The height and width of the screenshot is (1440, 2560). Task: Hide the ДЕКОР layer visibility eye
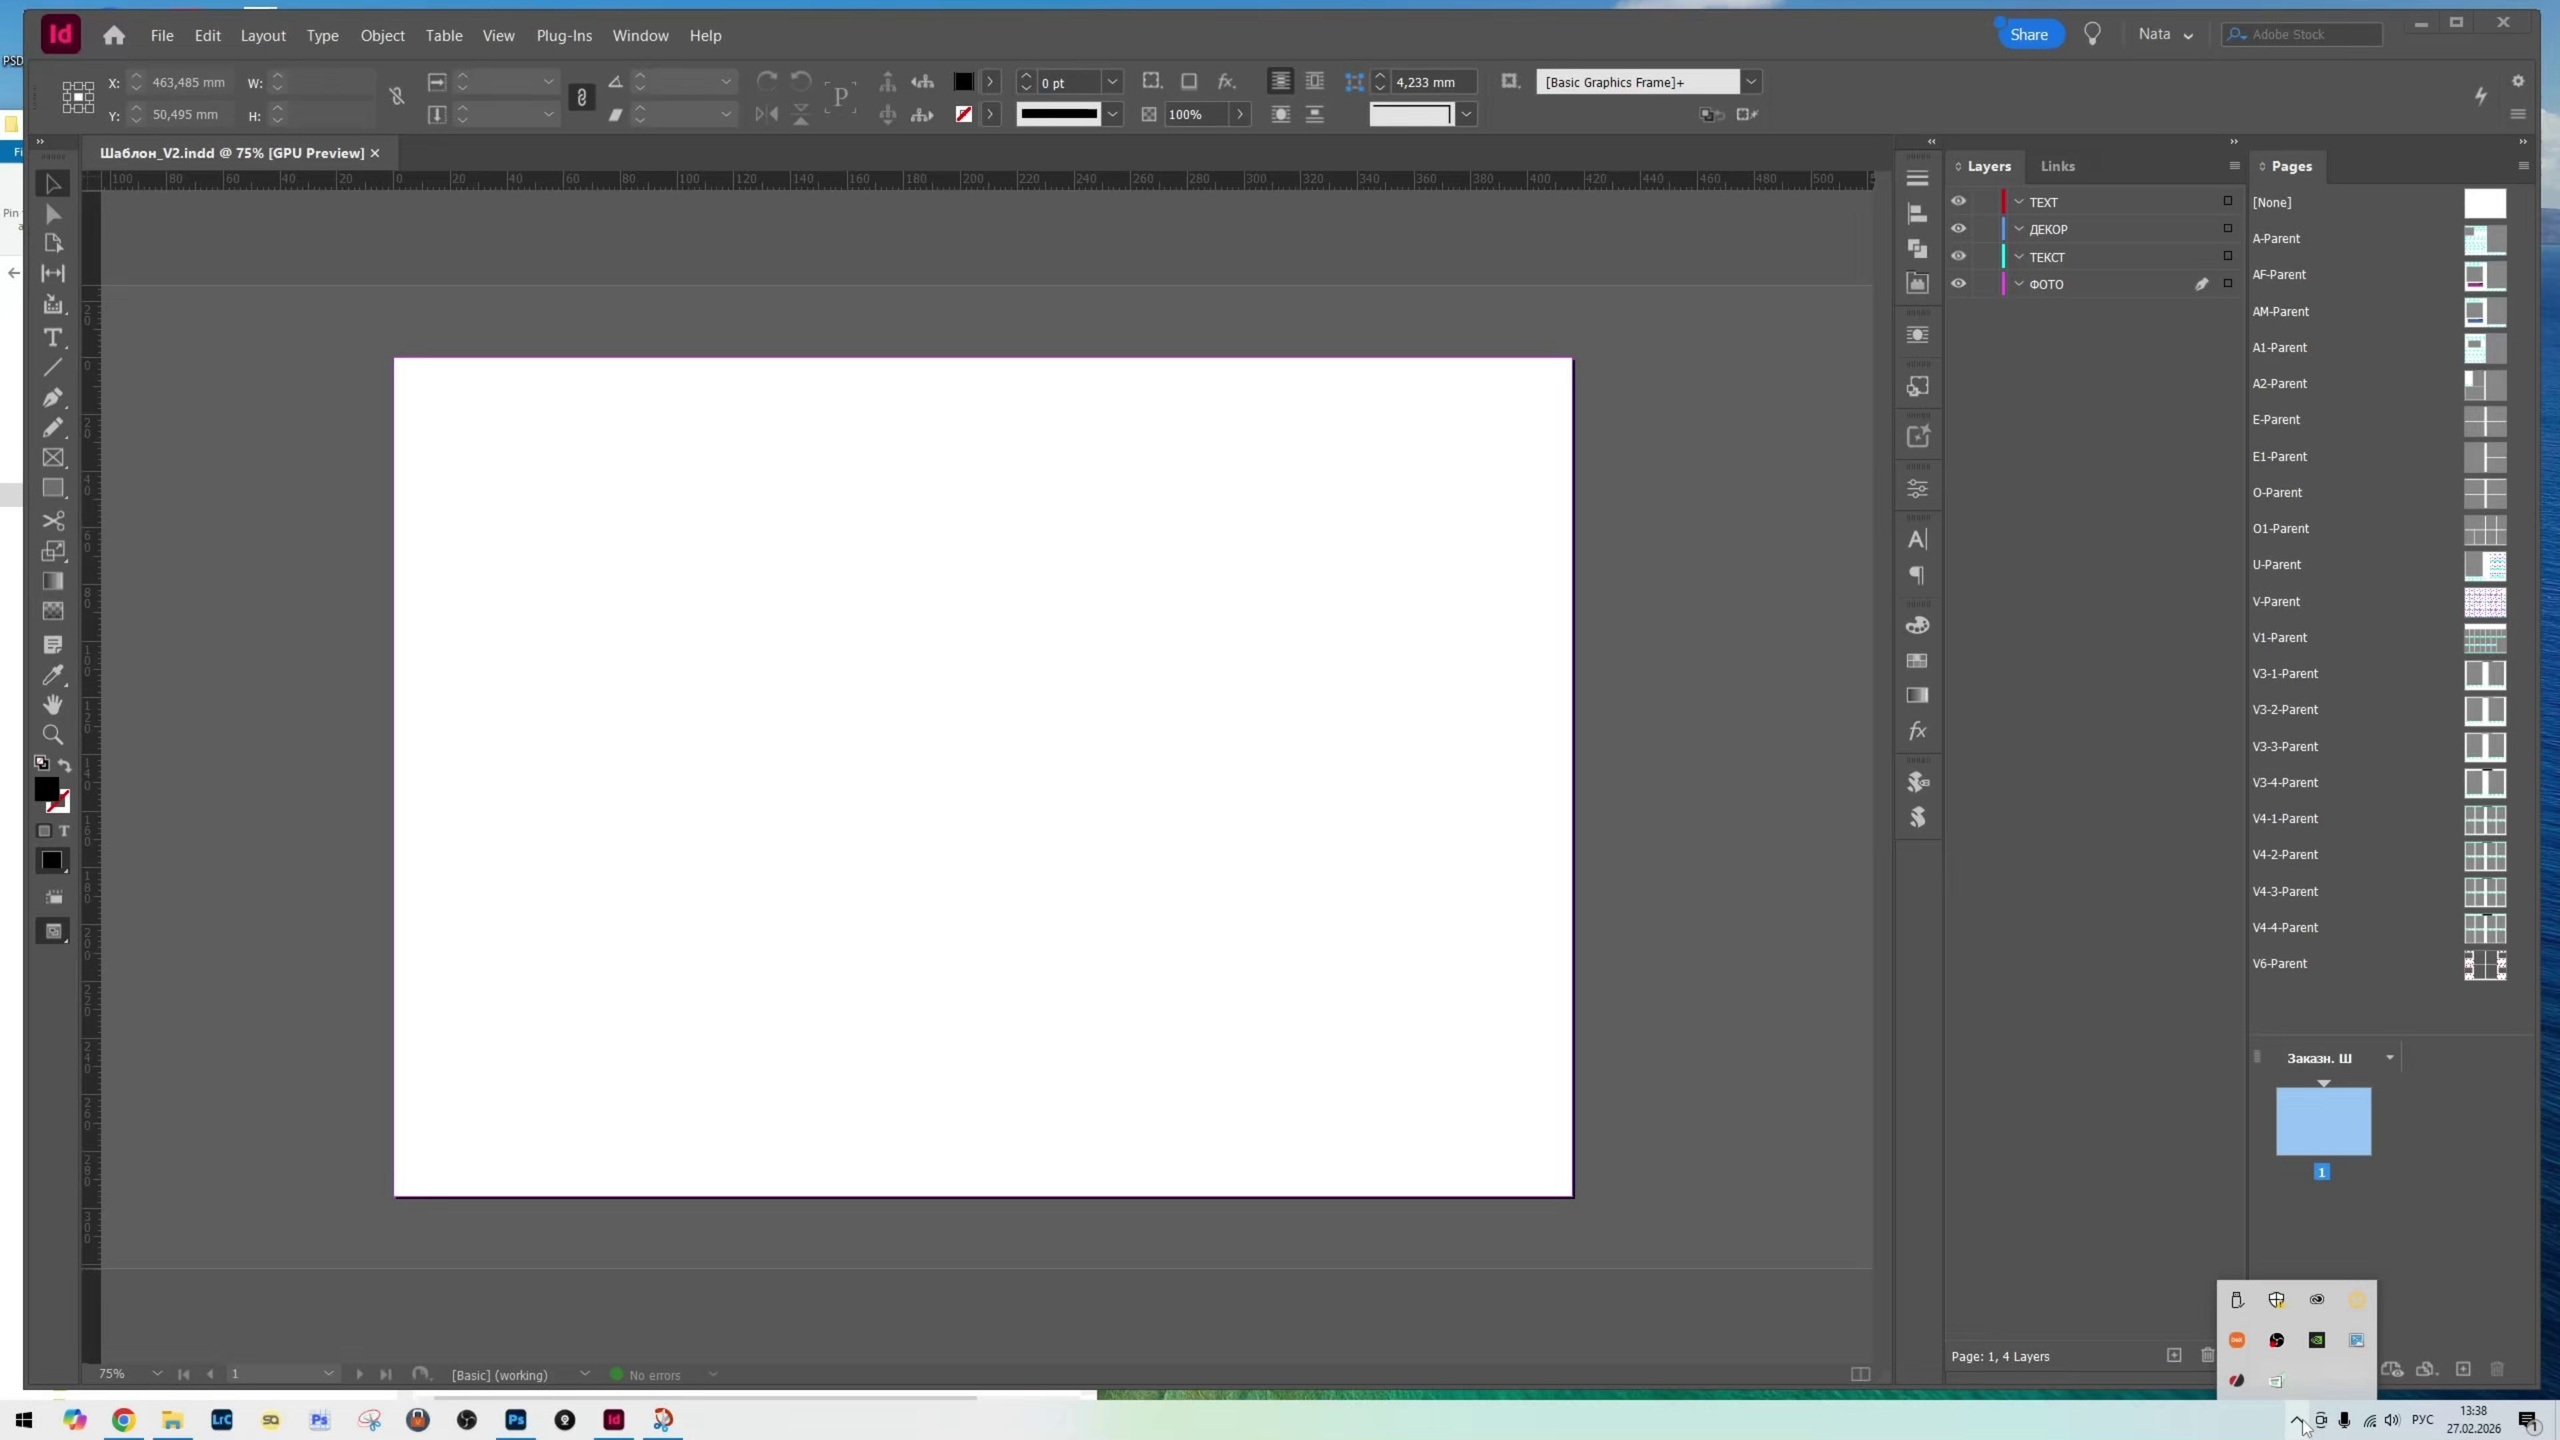[x=1958, y=229]
